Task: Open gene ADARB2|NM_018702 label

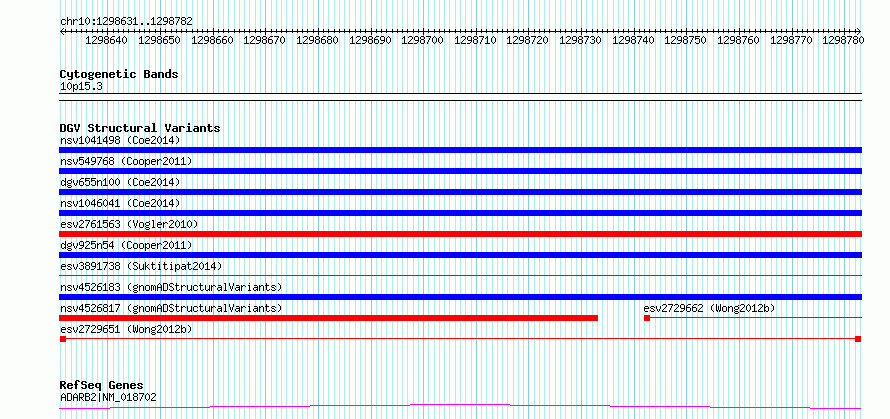Action: (108, 398)
